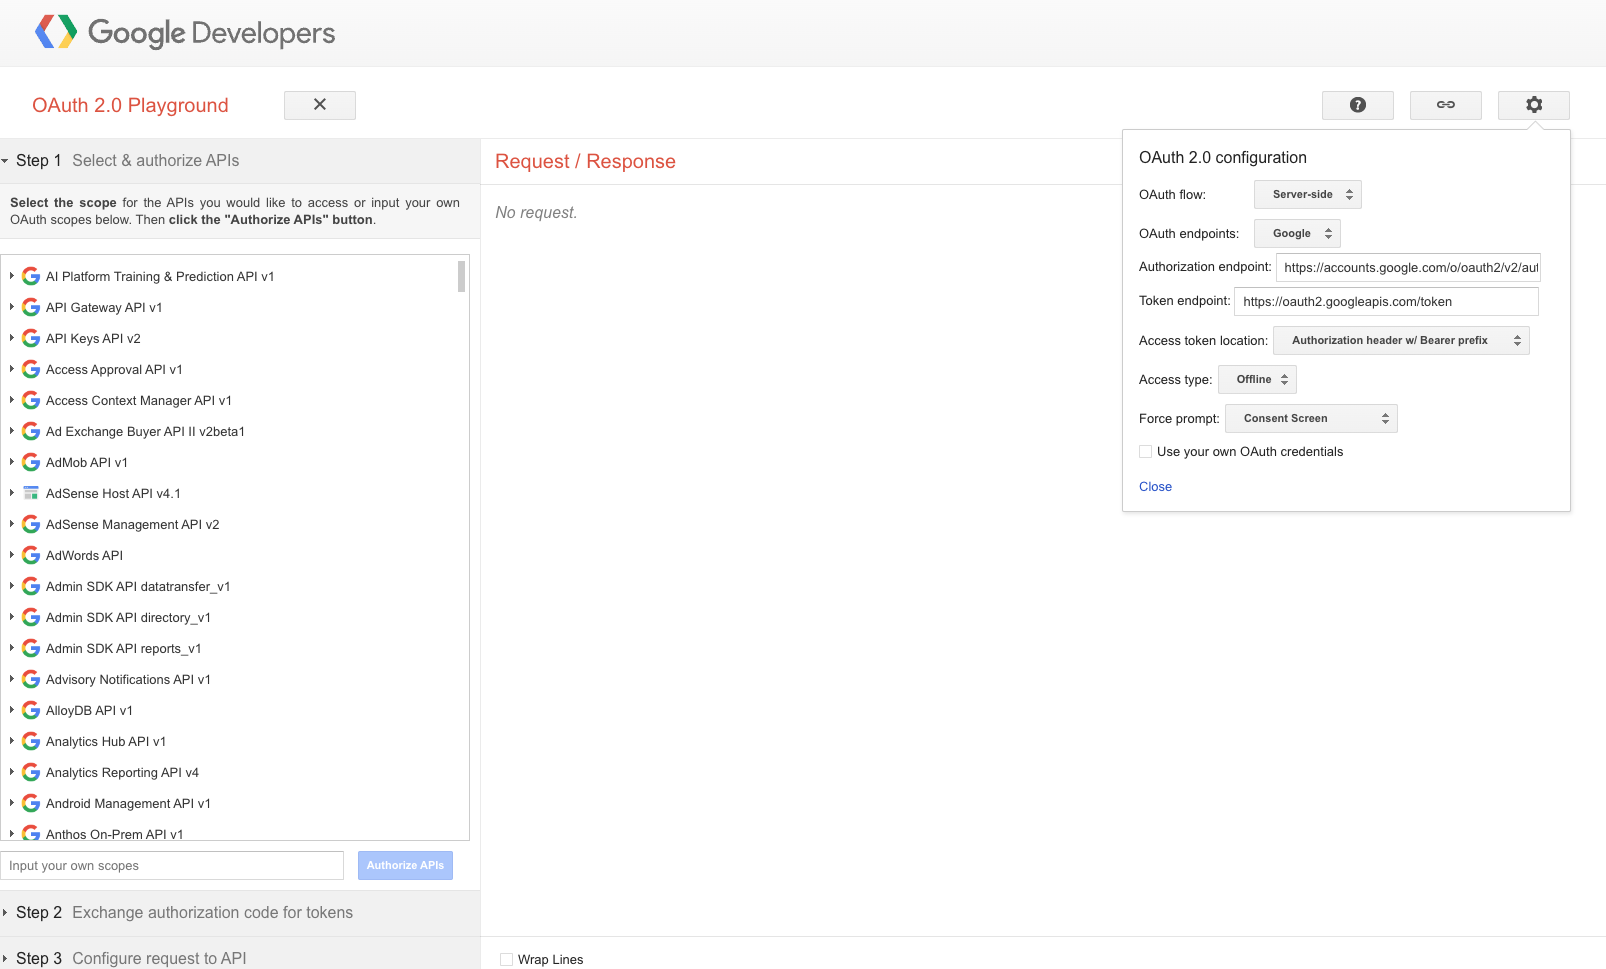The width and height of the screenshot is (1606, 969).
Task: Open the OAuth flow dropdown
Action: tap(1307, 194)
